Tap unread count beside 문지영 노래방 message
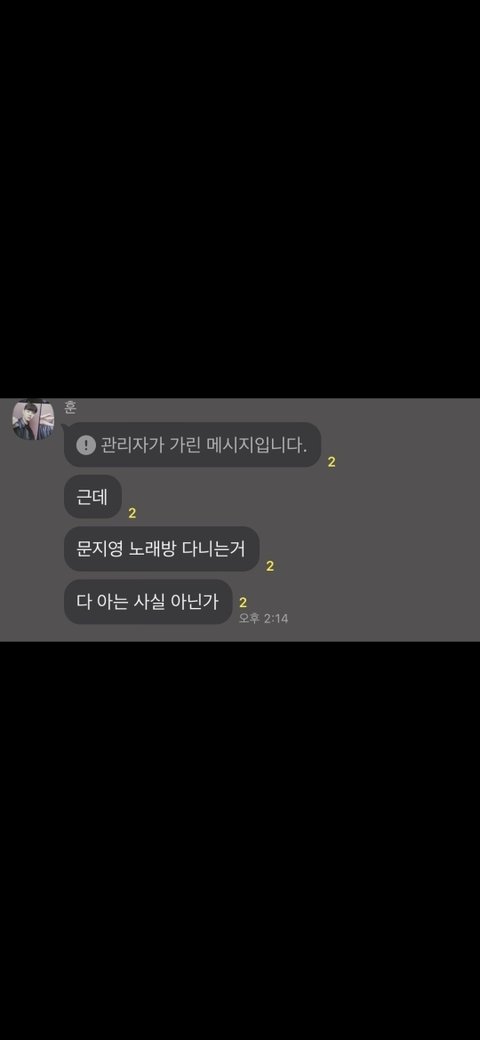The width and height of the screenshot is (480, 1040). click(270, 566)
